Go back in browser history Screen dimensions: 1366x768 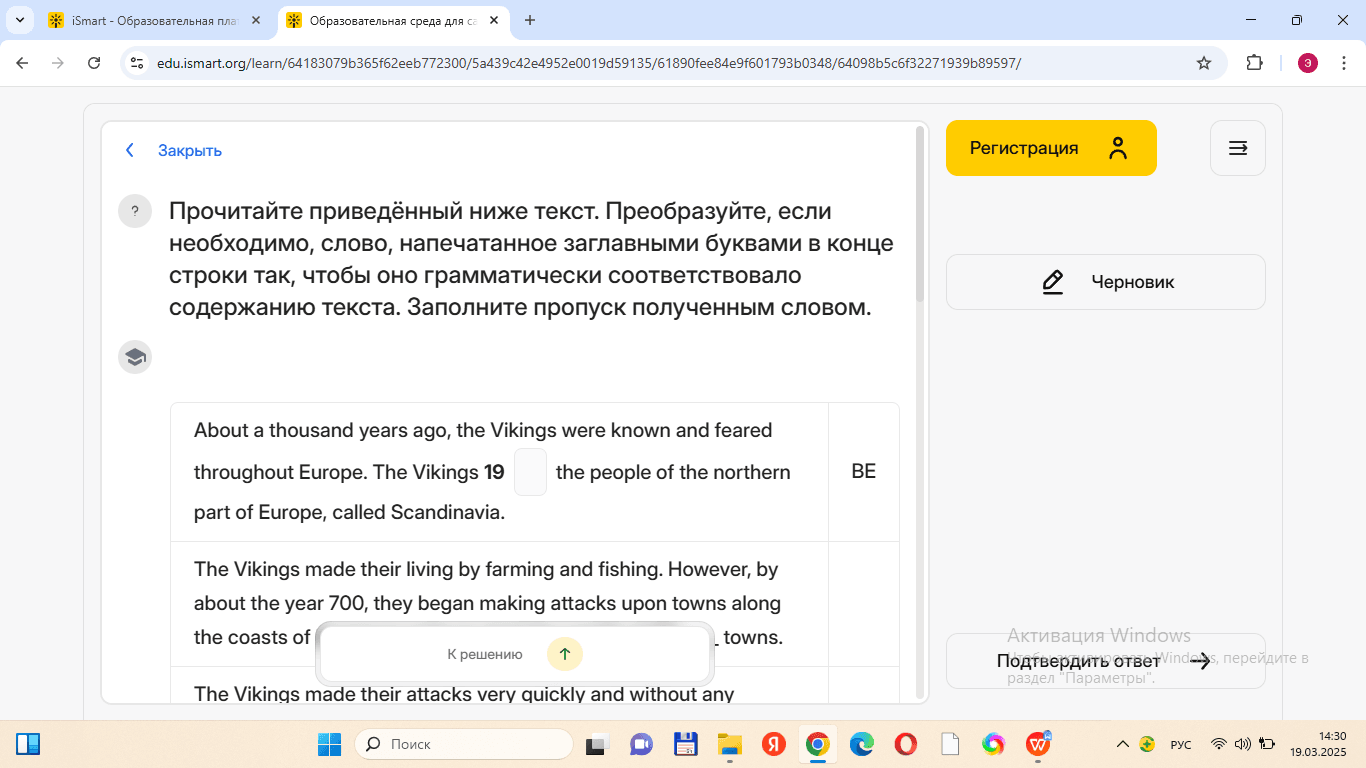coord(22,63)
